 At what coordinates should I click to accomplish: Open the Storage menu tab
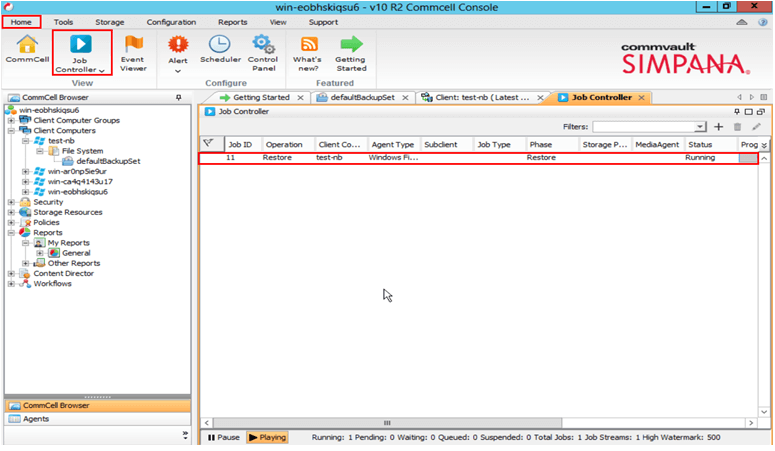tap(110, 21)
